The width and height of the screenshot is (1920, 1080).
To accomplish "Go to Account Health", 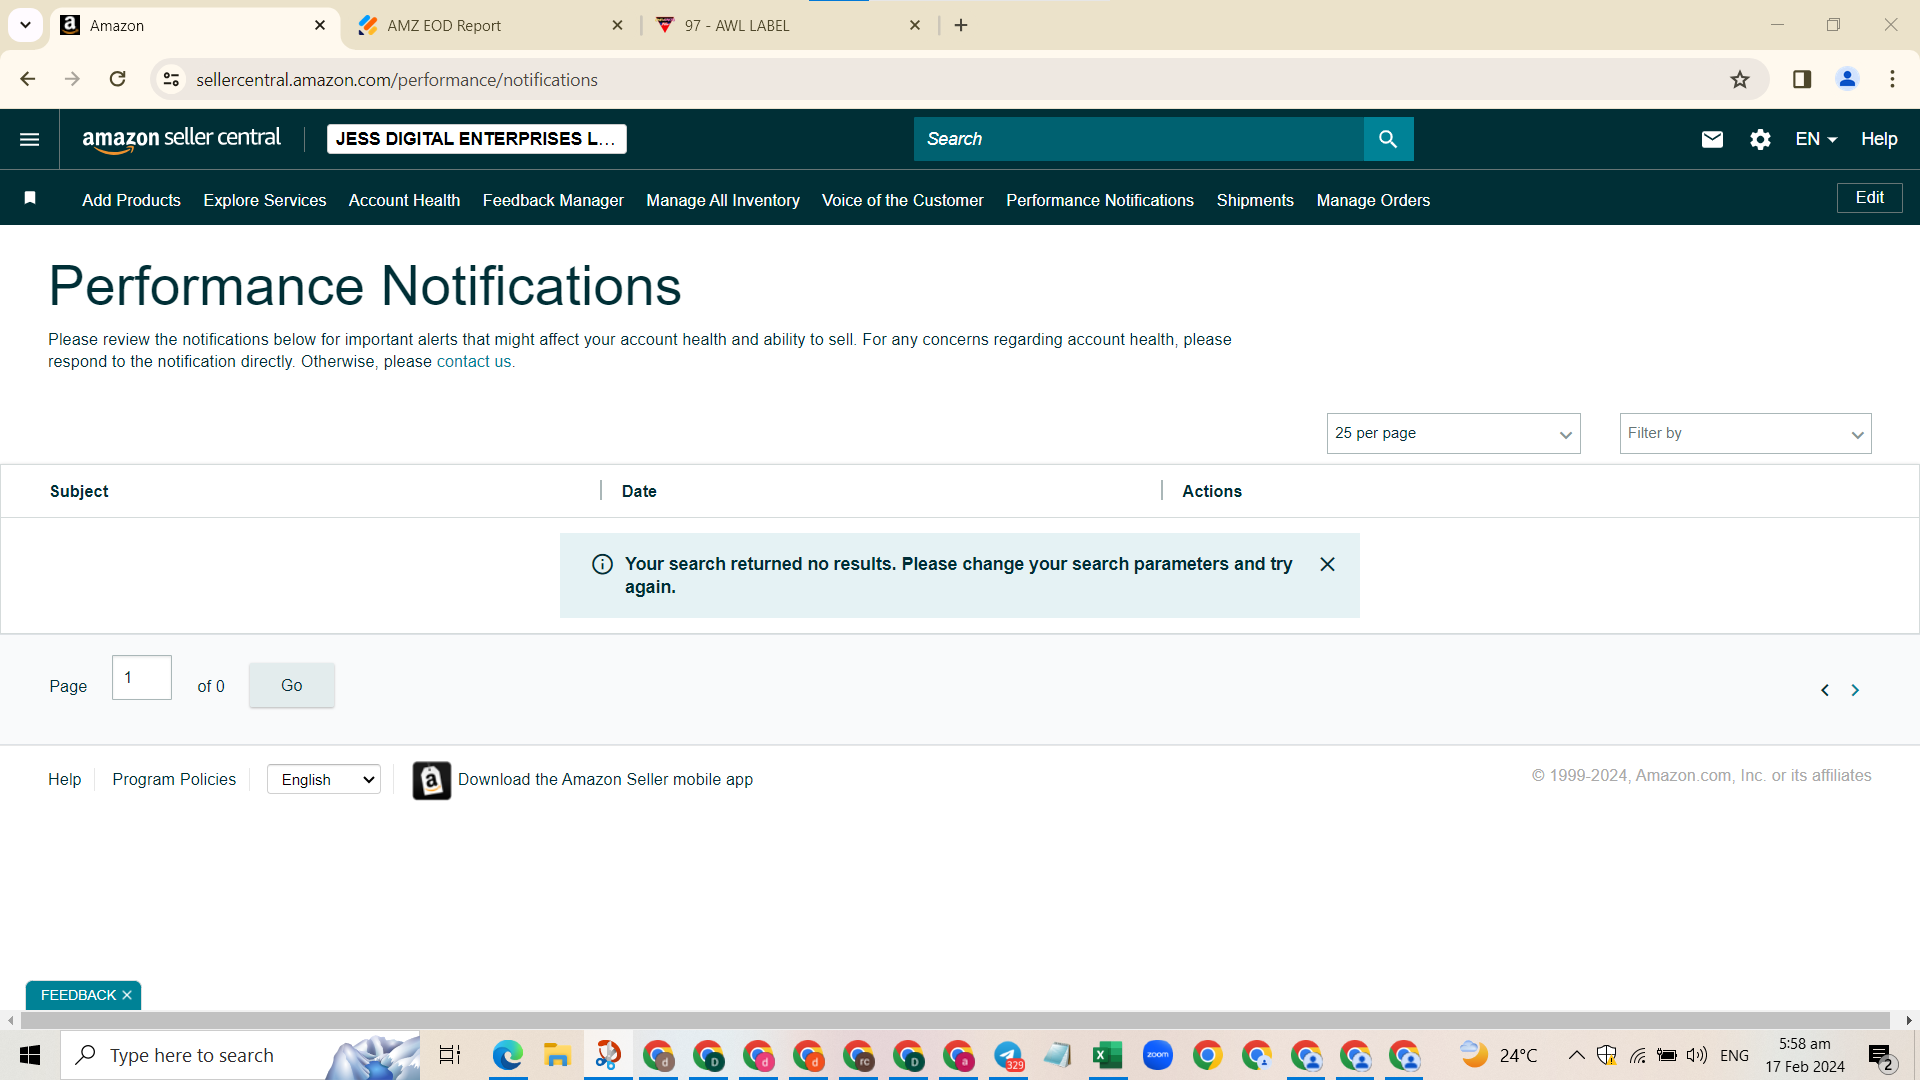I will click(404, 200).
